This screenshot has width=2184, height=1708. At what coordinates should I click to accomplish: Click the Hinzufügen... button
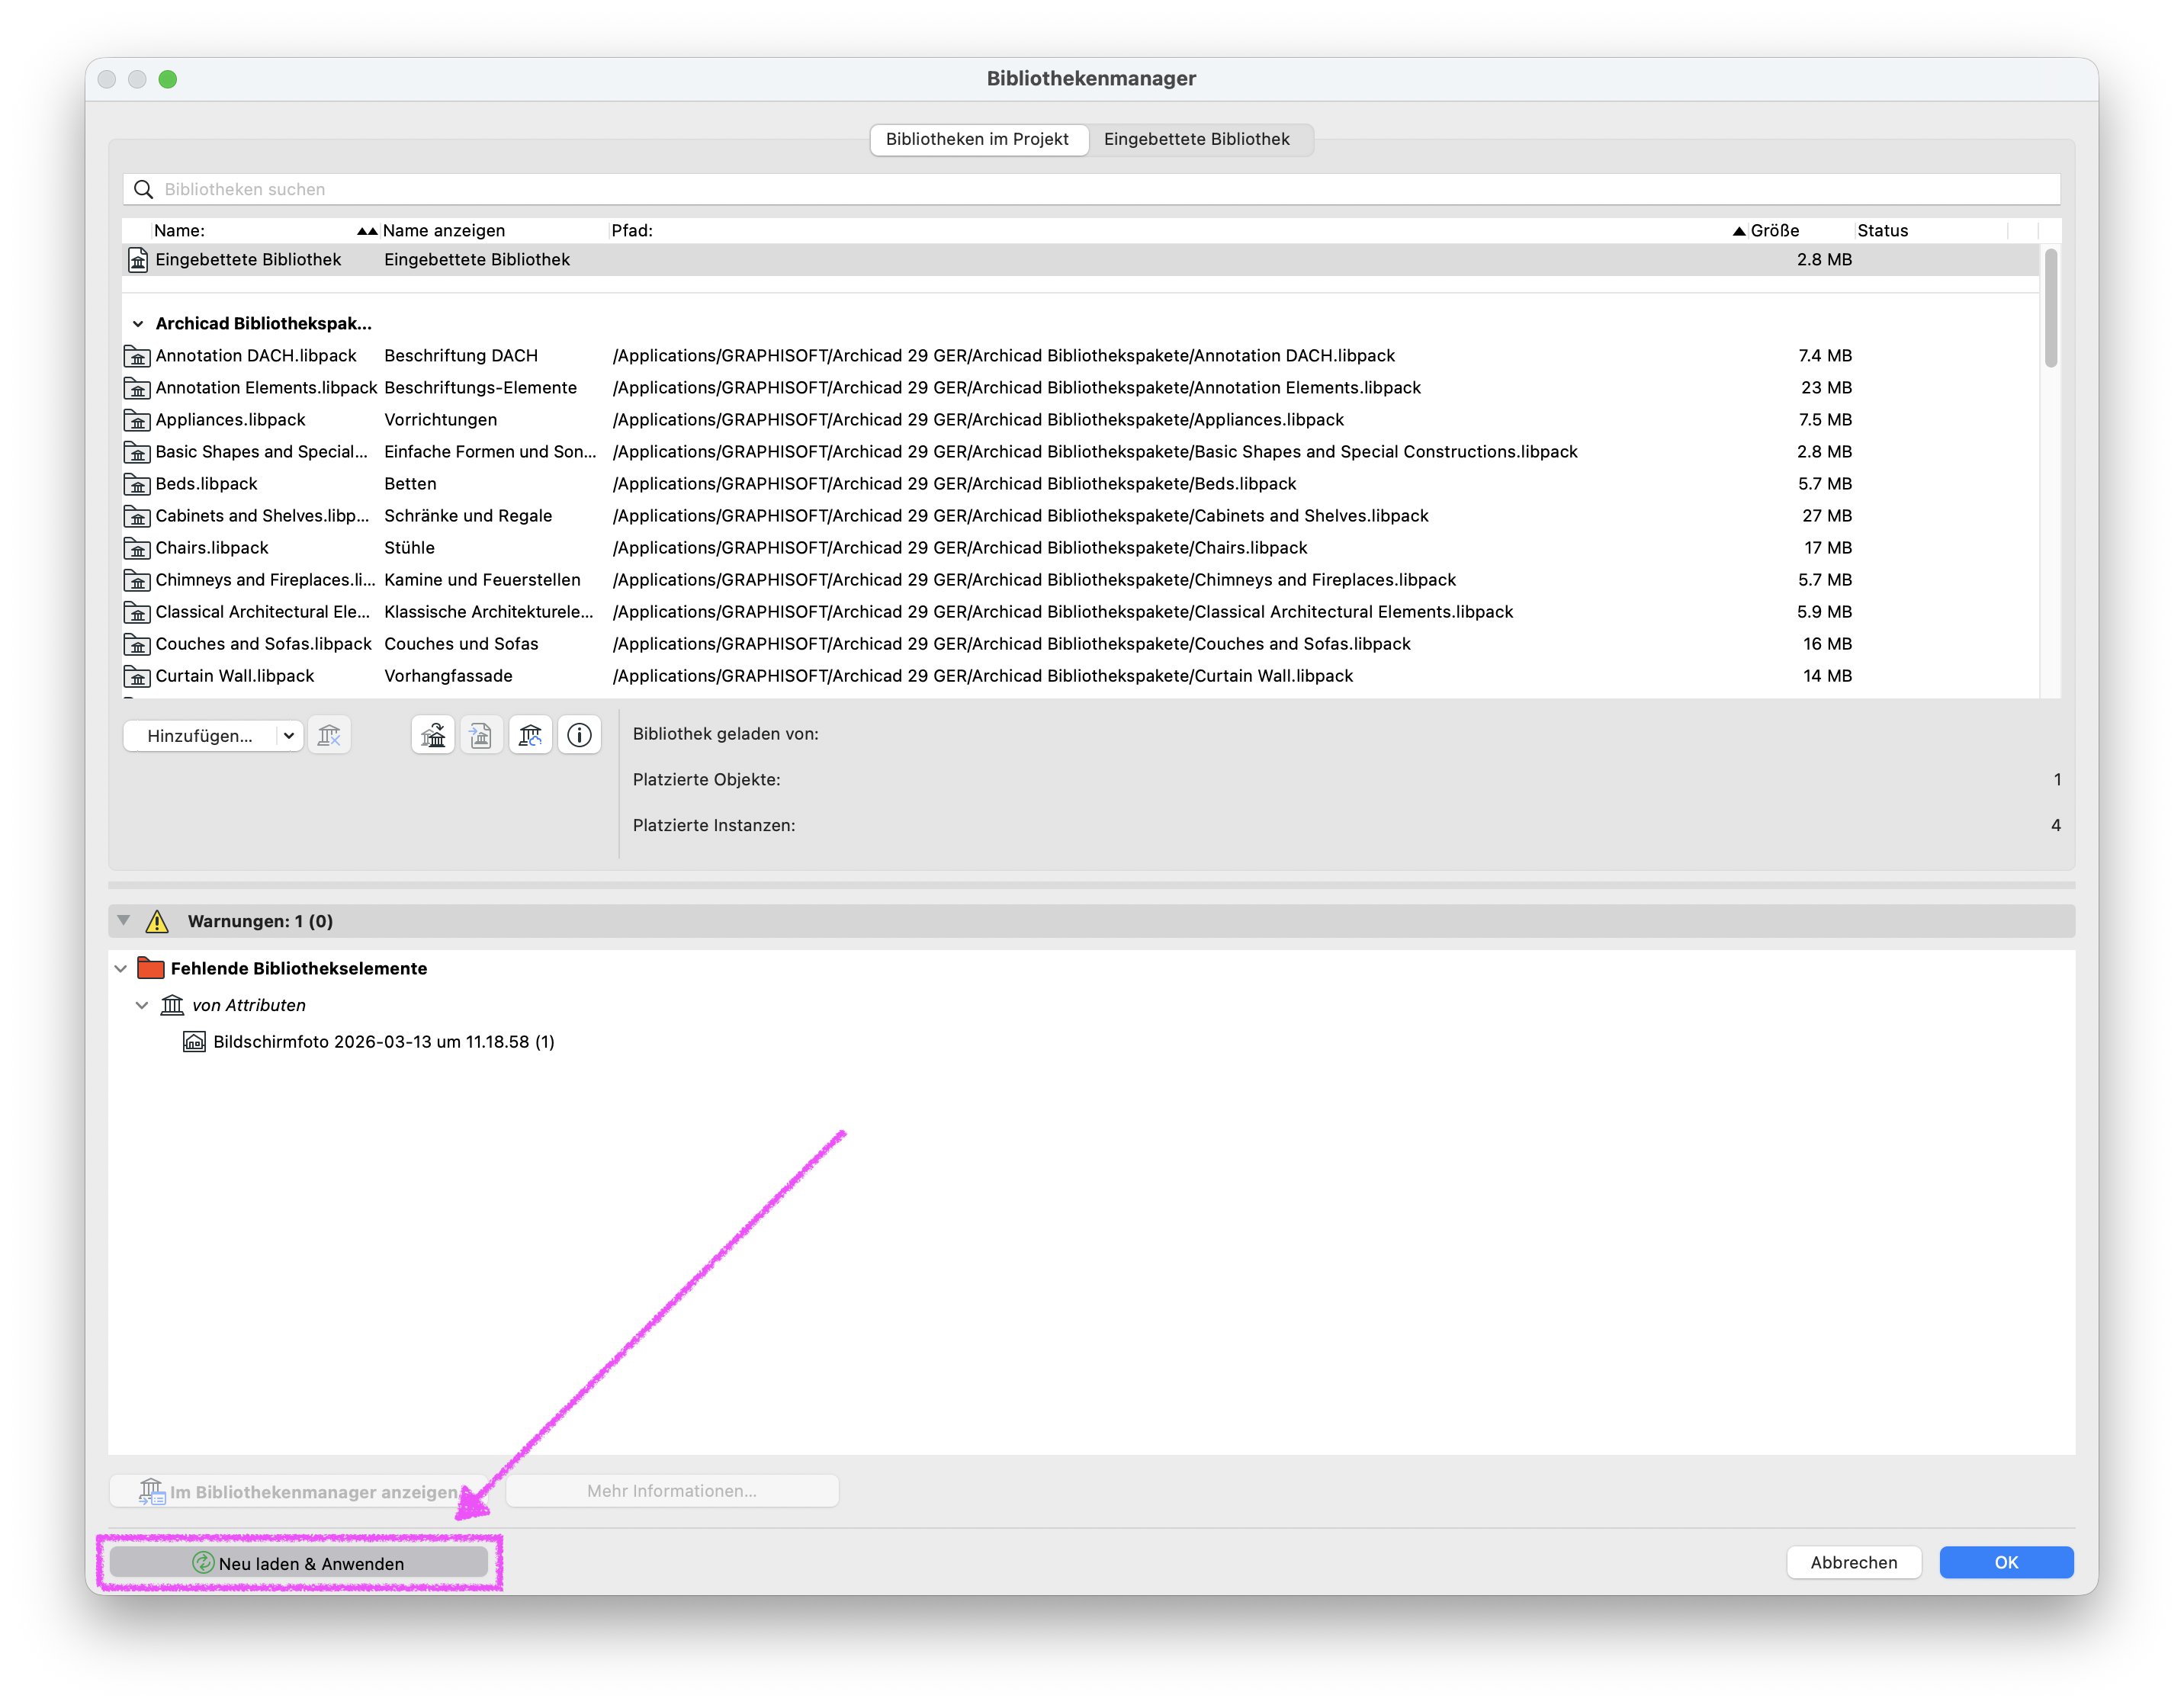(x=200, y=736)
